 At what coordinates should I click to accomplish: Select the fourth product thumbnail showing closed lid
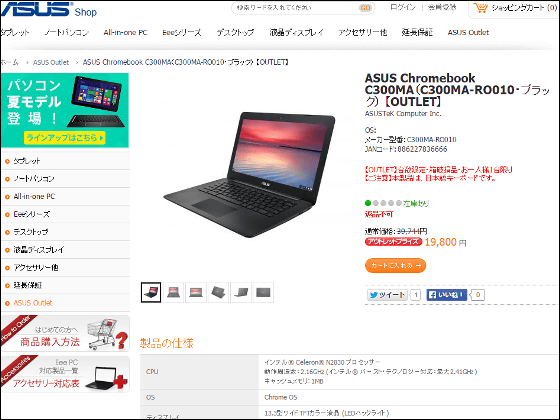coord(218,292)
